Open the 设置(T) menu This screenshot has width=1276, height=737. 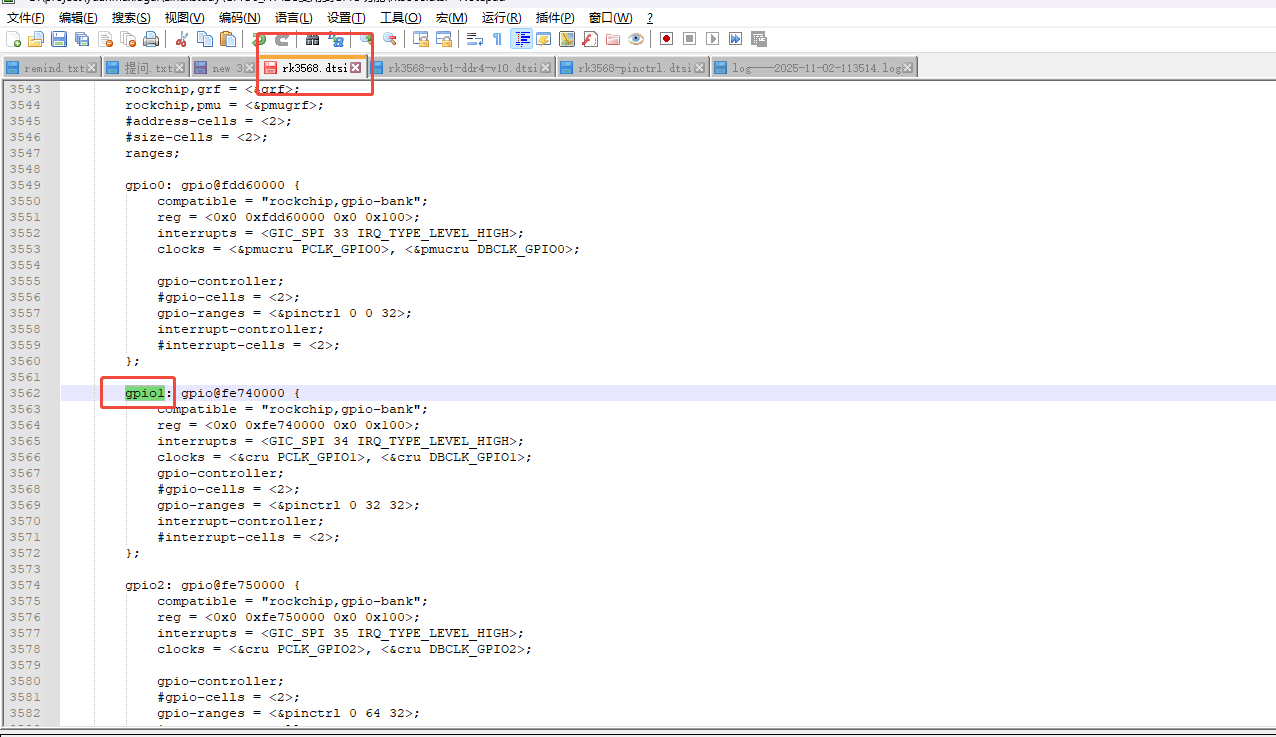(x=346, y=18)
